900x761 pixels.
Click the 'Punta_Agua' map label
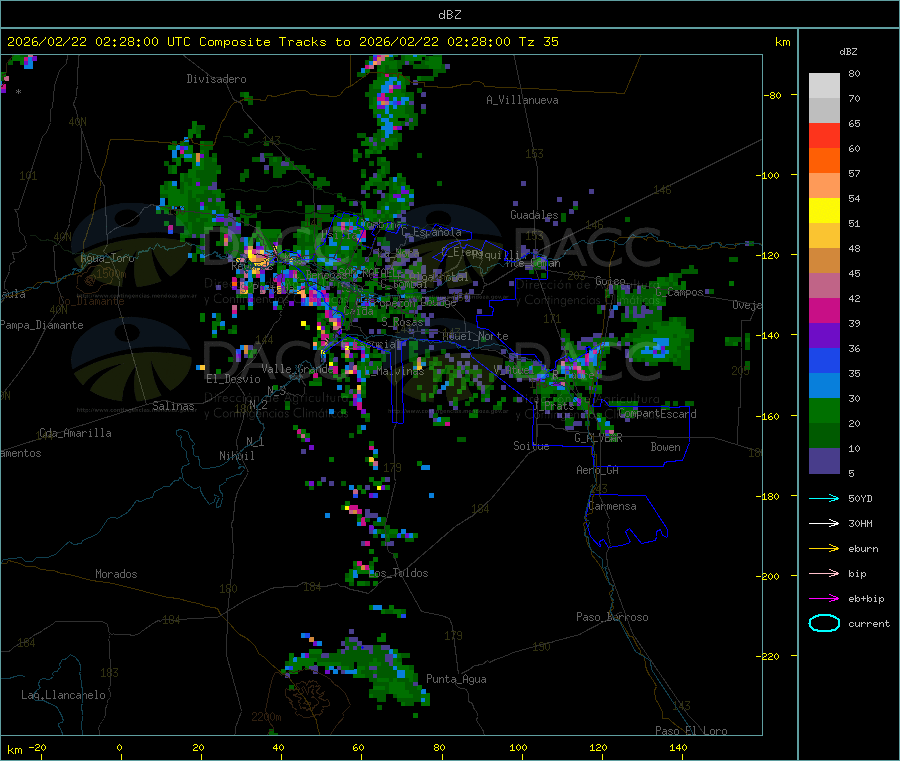456,679
